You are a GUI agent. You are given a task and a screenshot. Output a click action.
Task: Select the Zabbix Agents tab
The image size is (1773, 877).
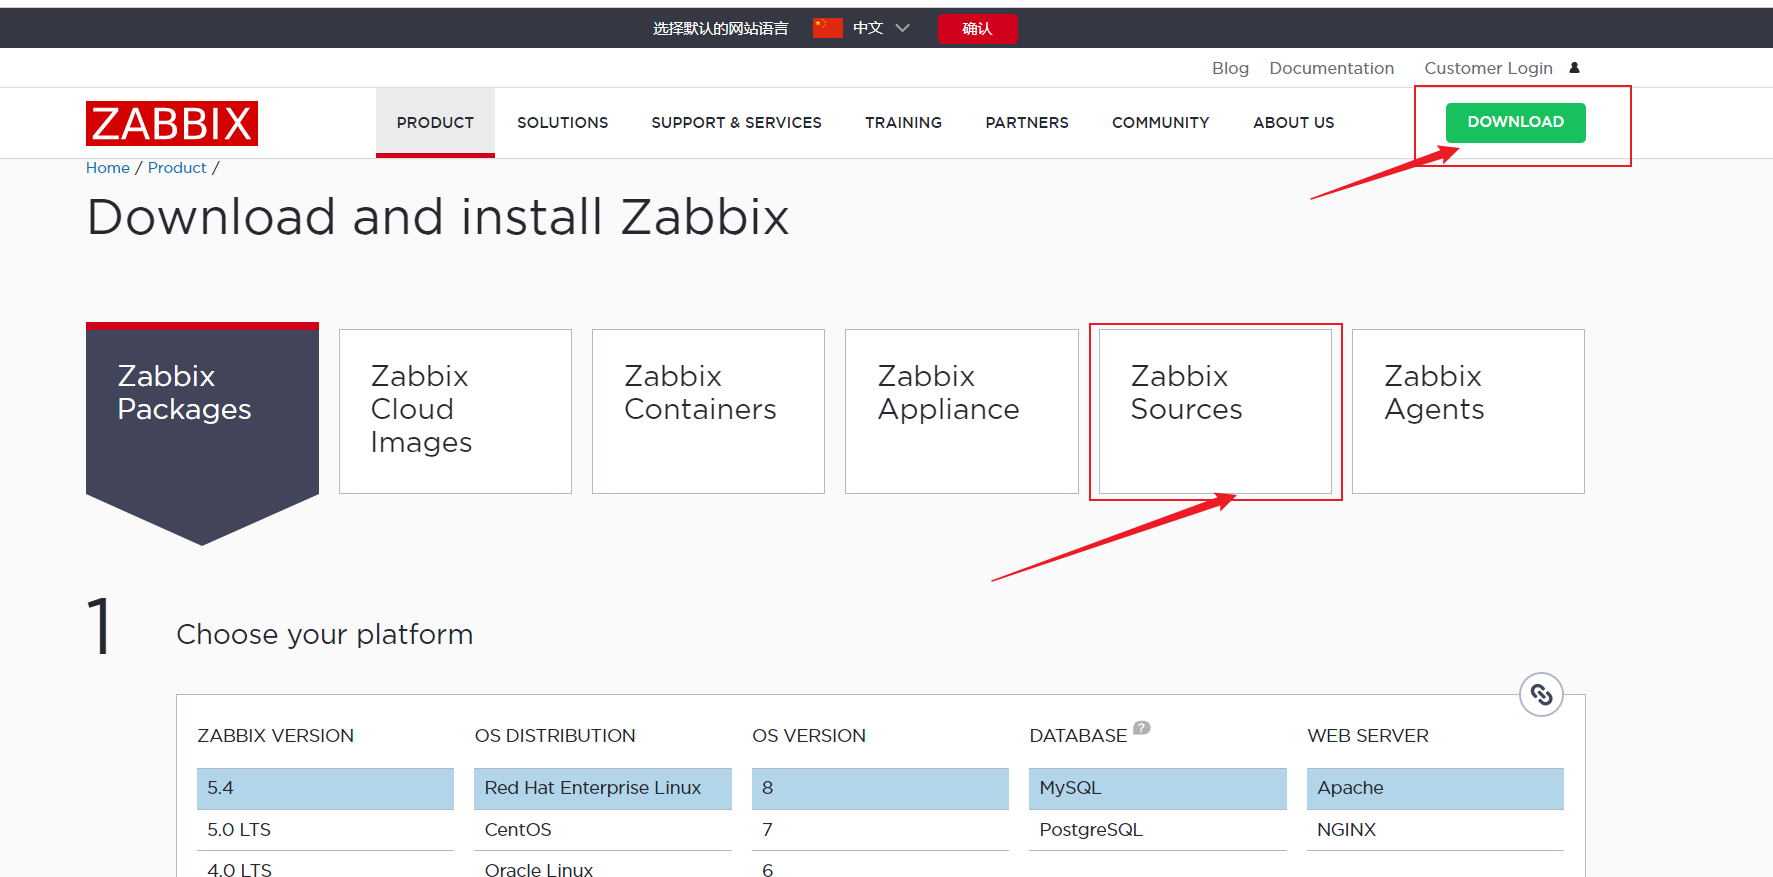[1468, 411]
